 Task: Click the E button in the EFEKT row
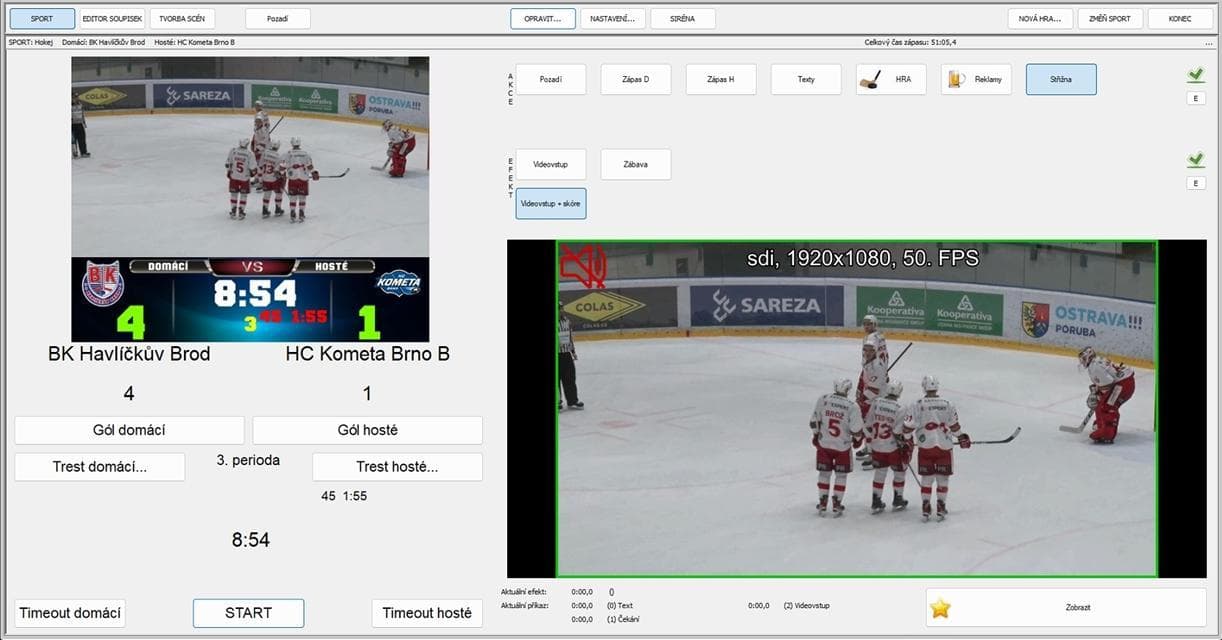pyautogui.click(x=1195, y=183)
